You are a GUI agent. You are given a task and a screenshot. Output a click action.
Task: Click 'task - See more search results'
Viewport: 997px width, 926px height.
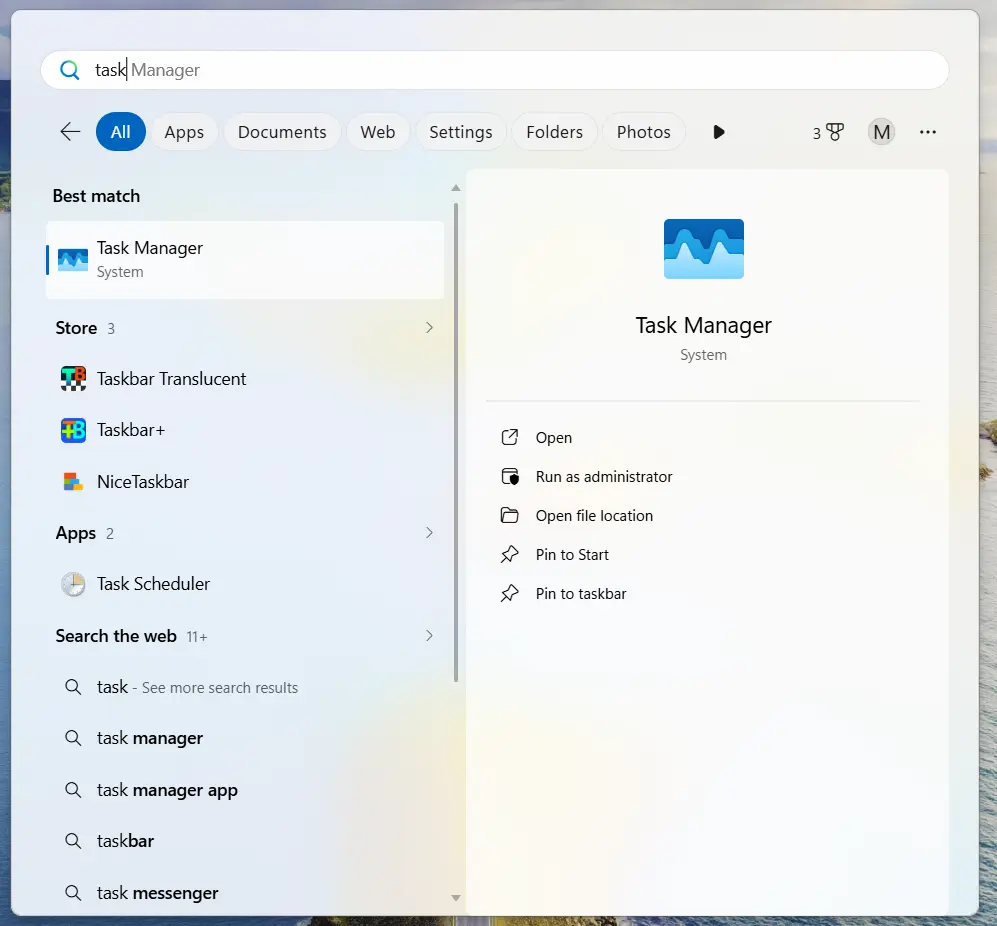[245, 687]
